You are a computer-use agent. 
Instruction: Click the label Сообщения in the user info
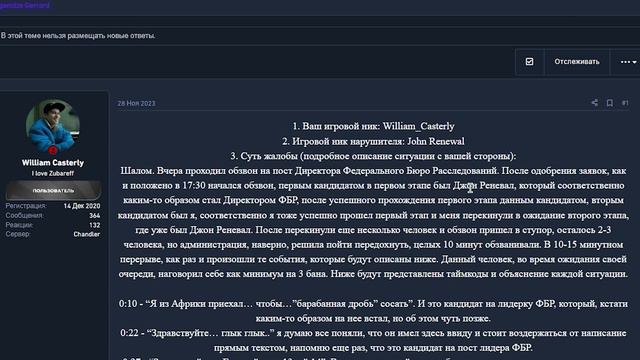coord(24,216)
